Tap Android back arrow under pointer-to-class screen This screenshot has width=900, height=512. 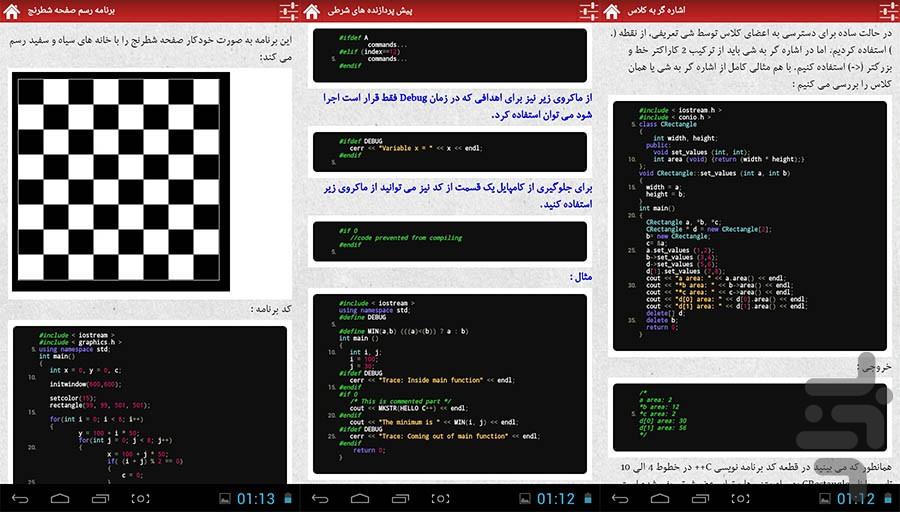click(620, 498)
